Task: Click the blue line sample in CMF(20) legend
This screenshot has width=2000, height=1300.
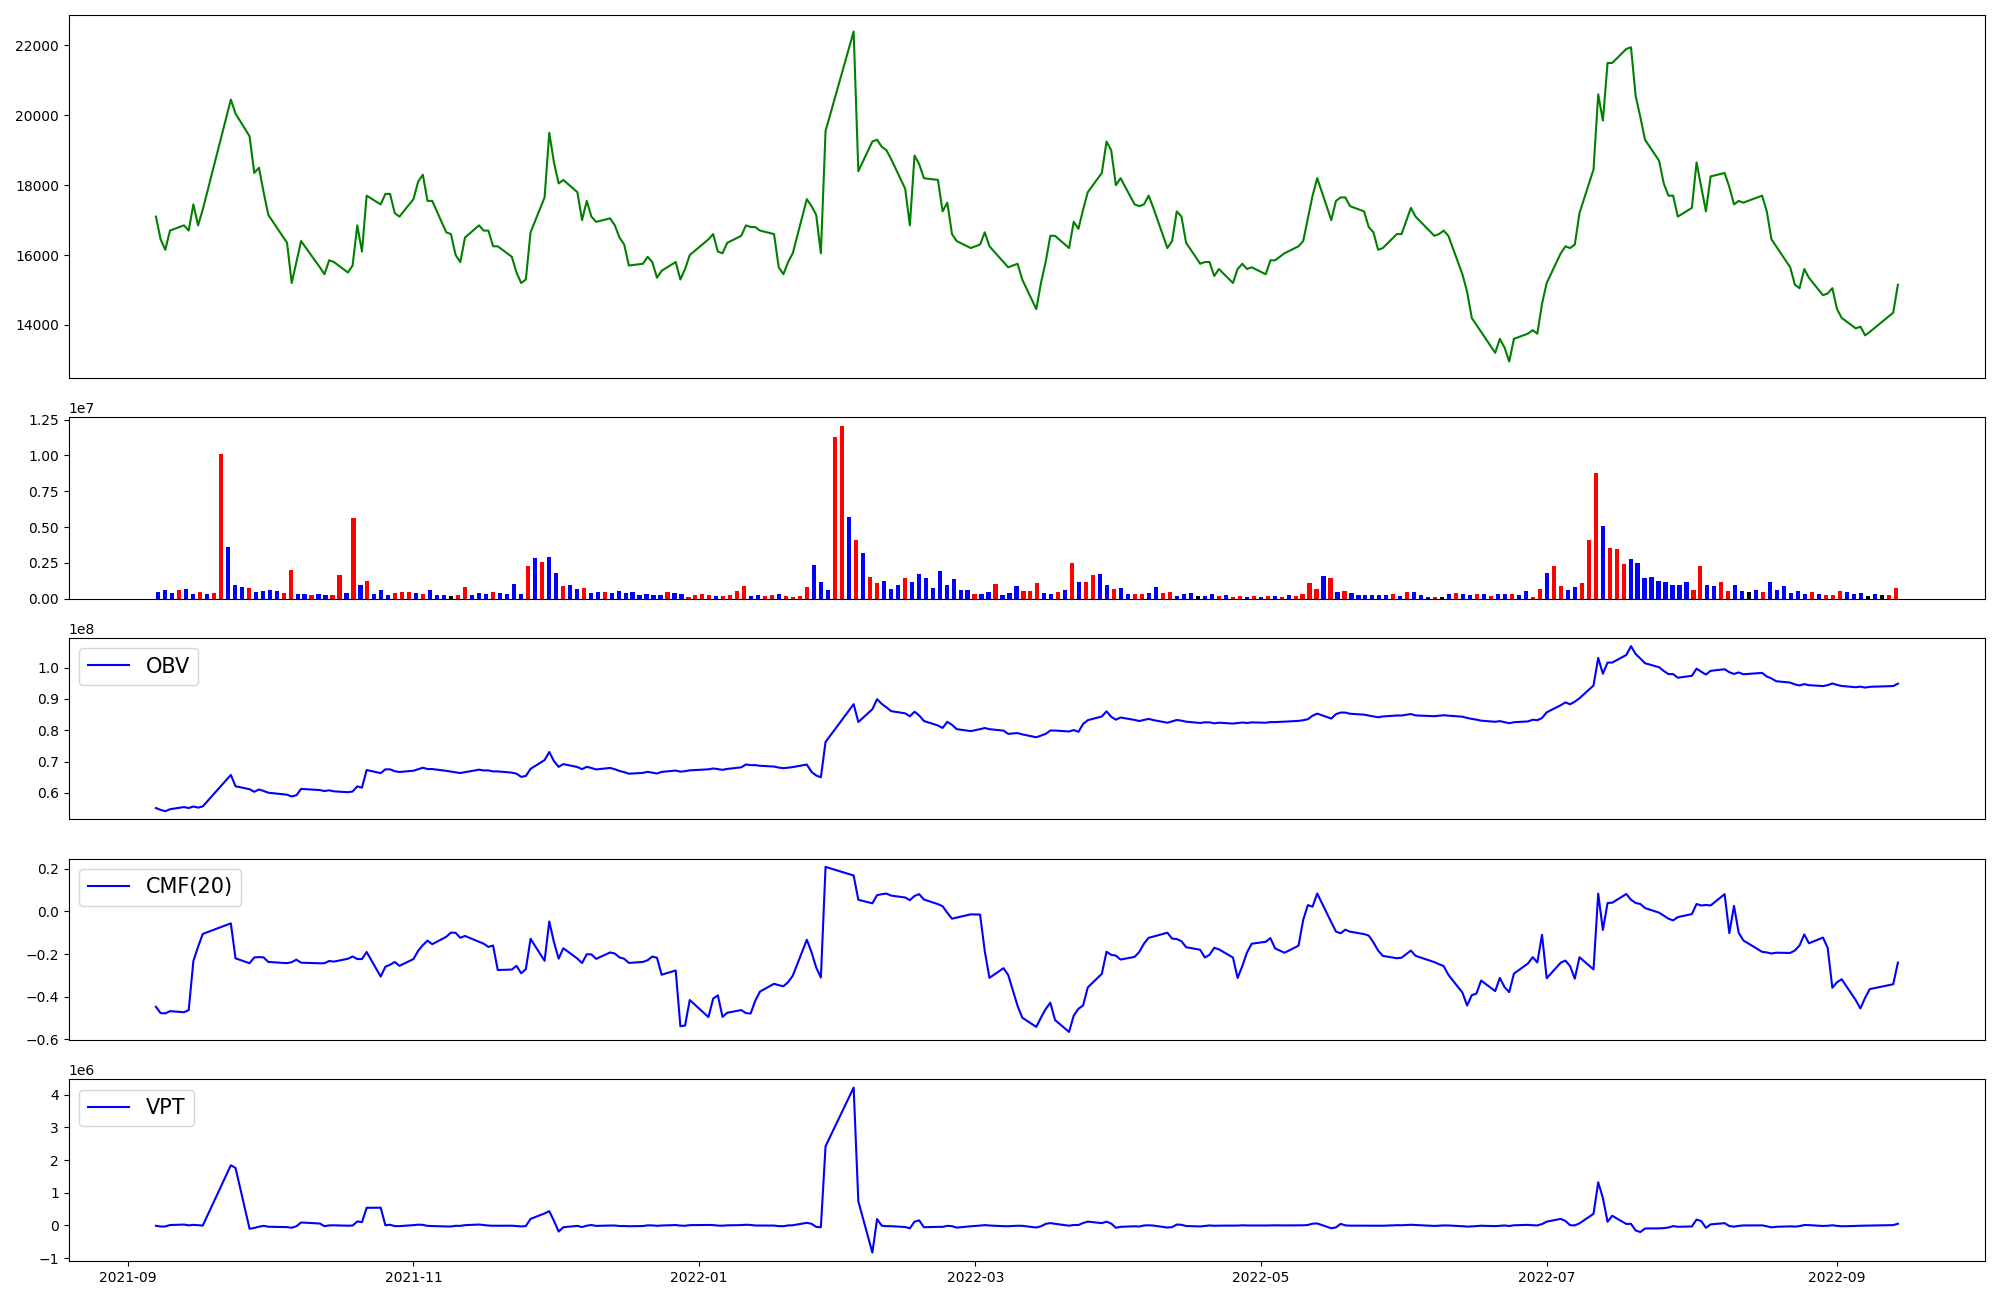Action: point(109,887)
